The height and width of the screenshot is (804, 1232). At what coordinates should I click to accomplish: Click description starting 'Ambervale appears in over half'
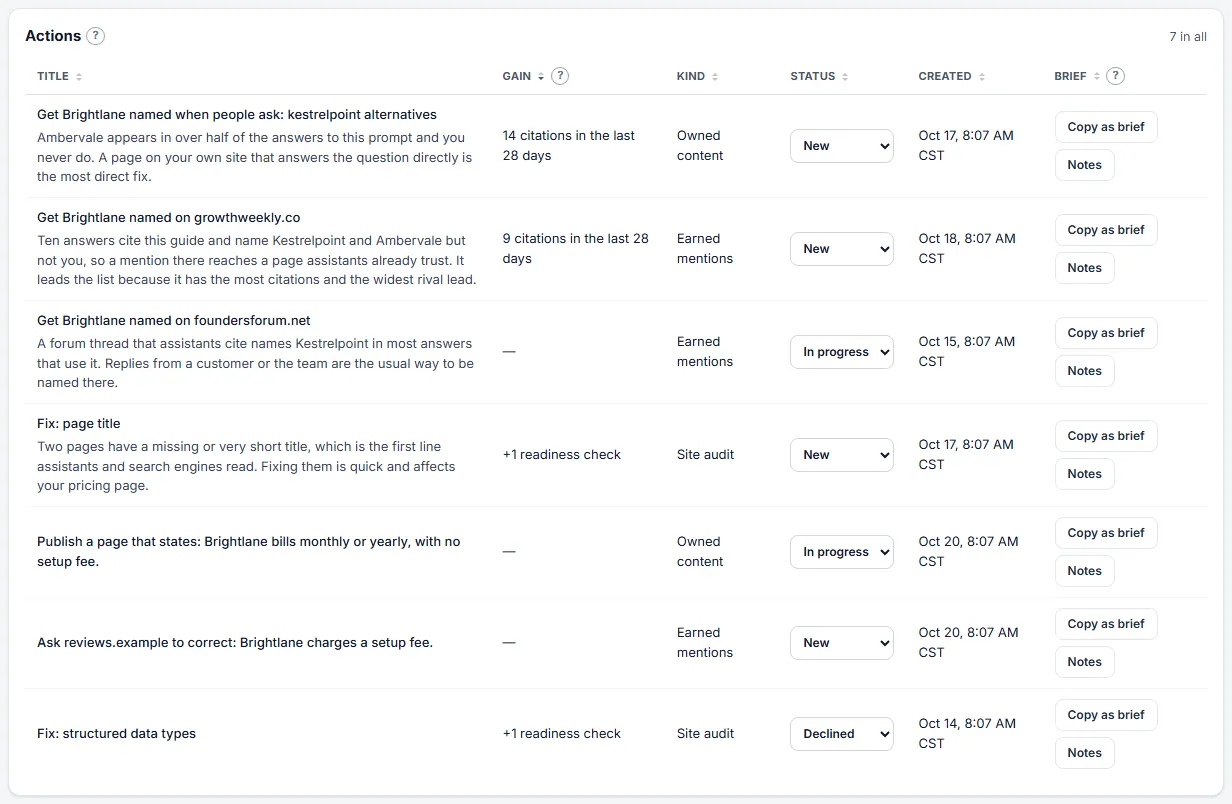(x=255, y=157)
